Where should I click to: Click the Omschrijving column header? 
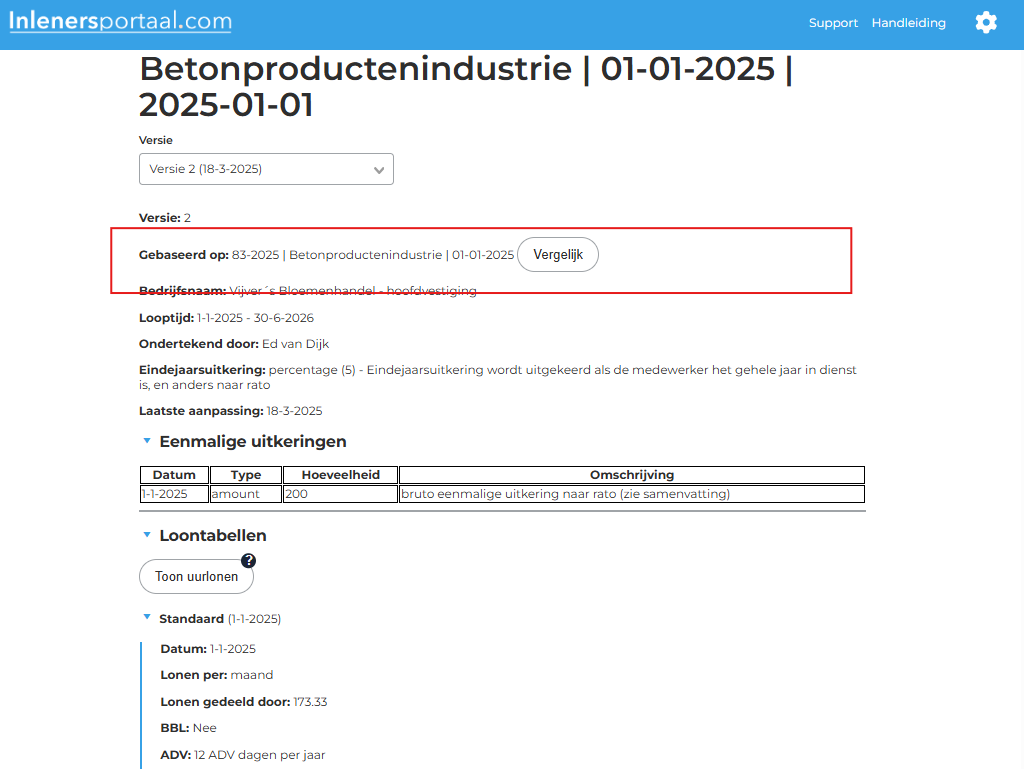(631, 475)
